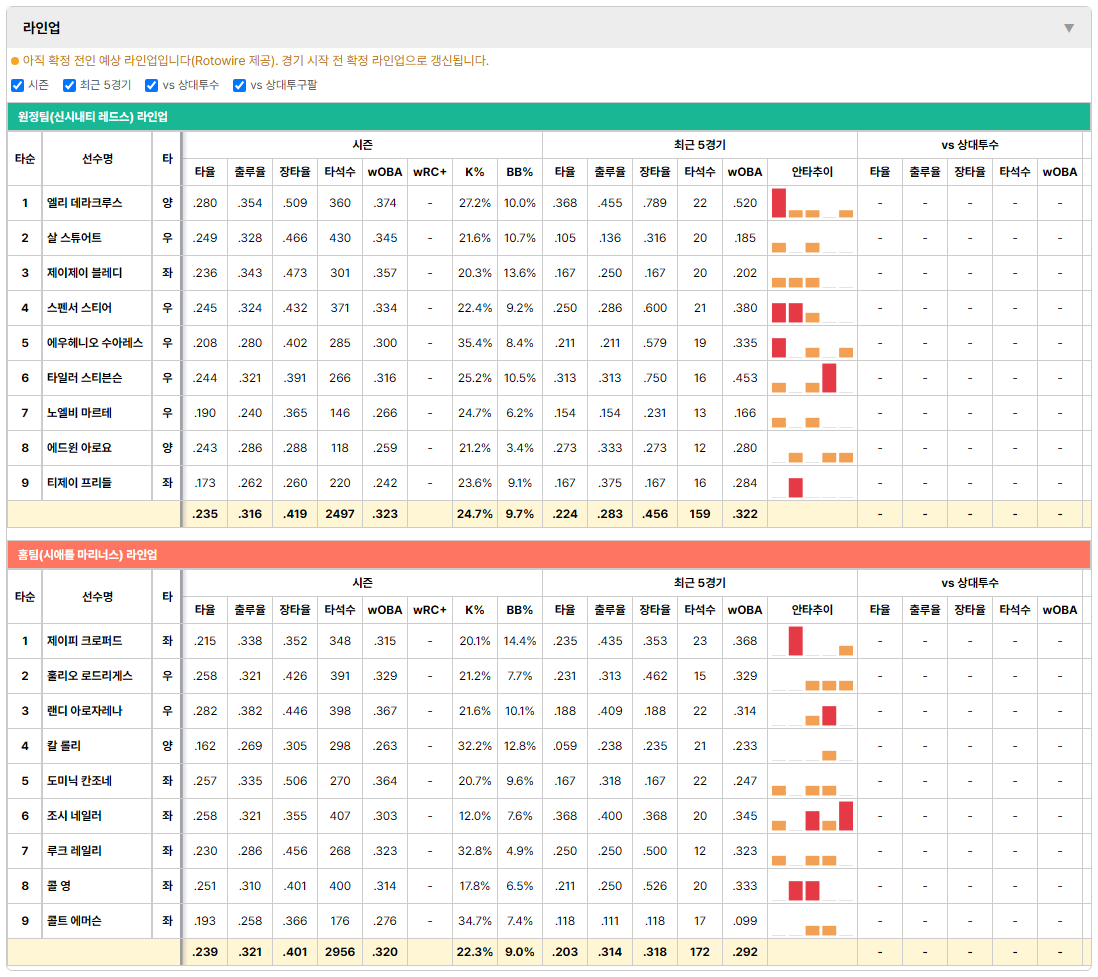The width and height of the screenshot is (1098, 977).
Task: Select player 살 스튜어트
Action: (x=74, y=238)
